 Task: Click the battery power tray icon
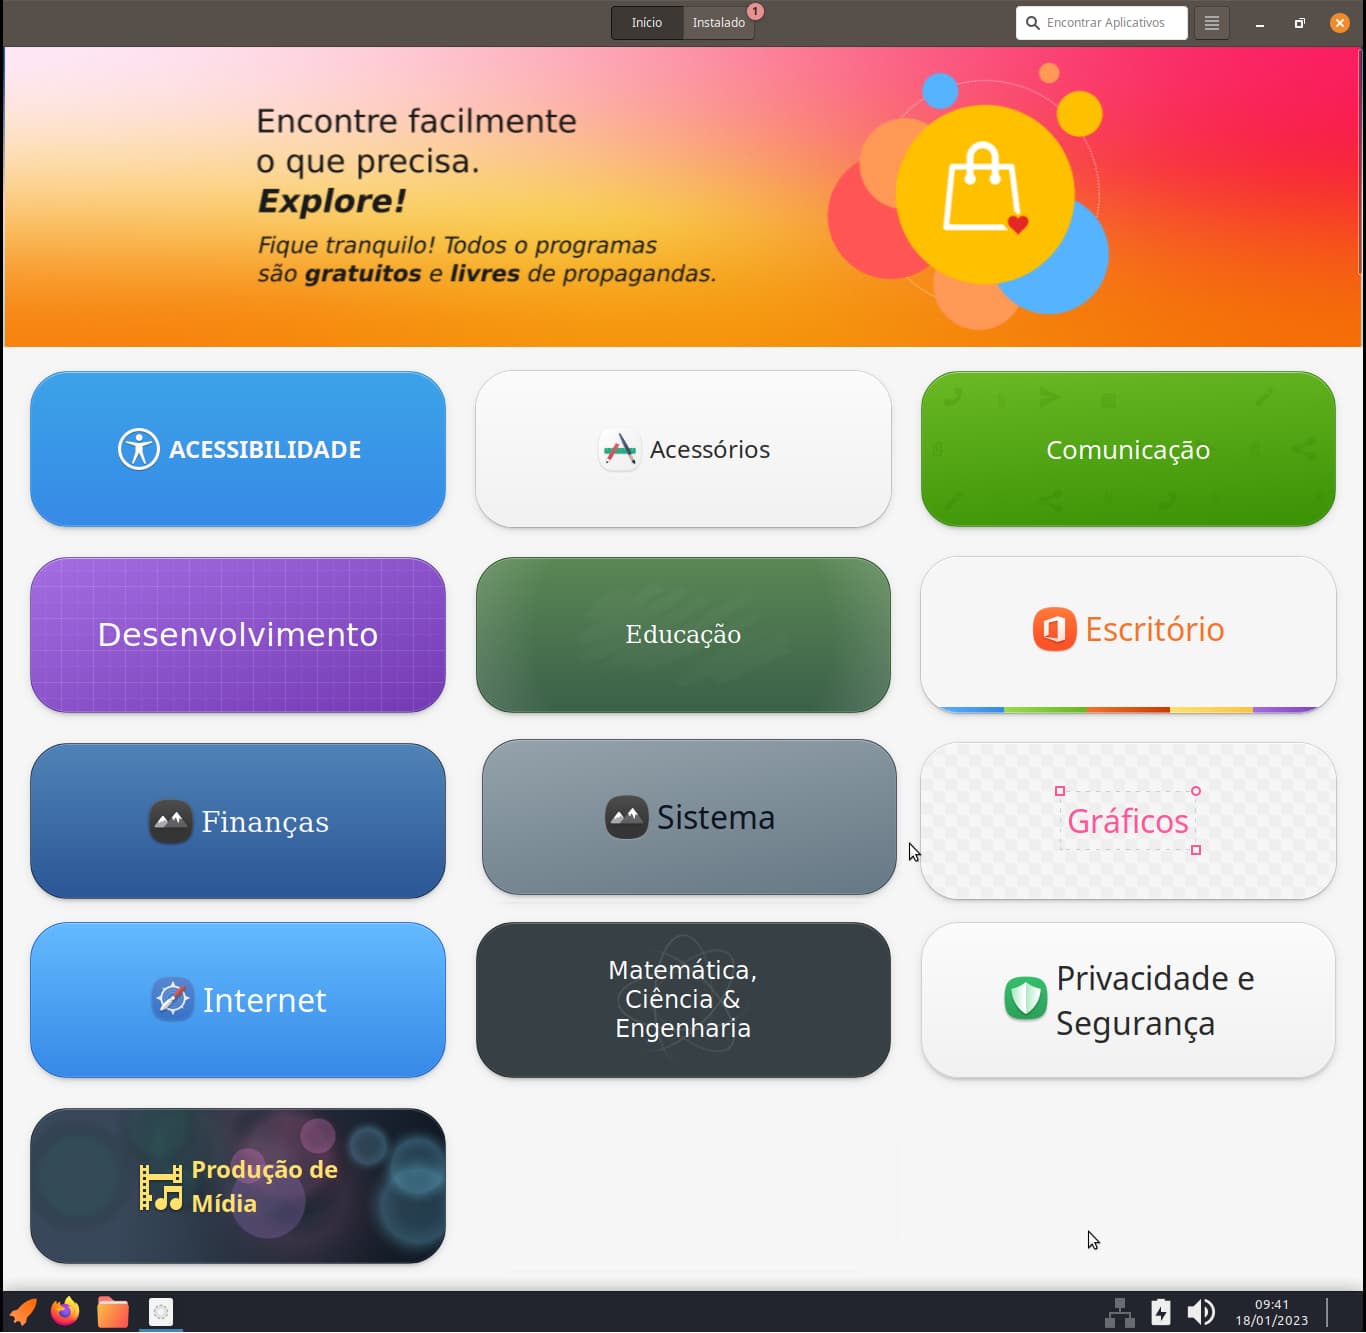click(x=1161, y=1312)
